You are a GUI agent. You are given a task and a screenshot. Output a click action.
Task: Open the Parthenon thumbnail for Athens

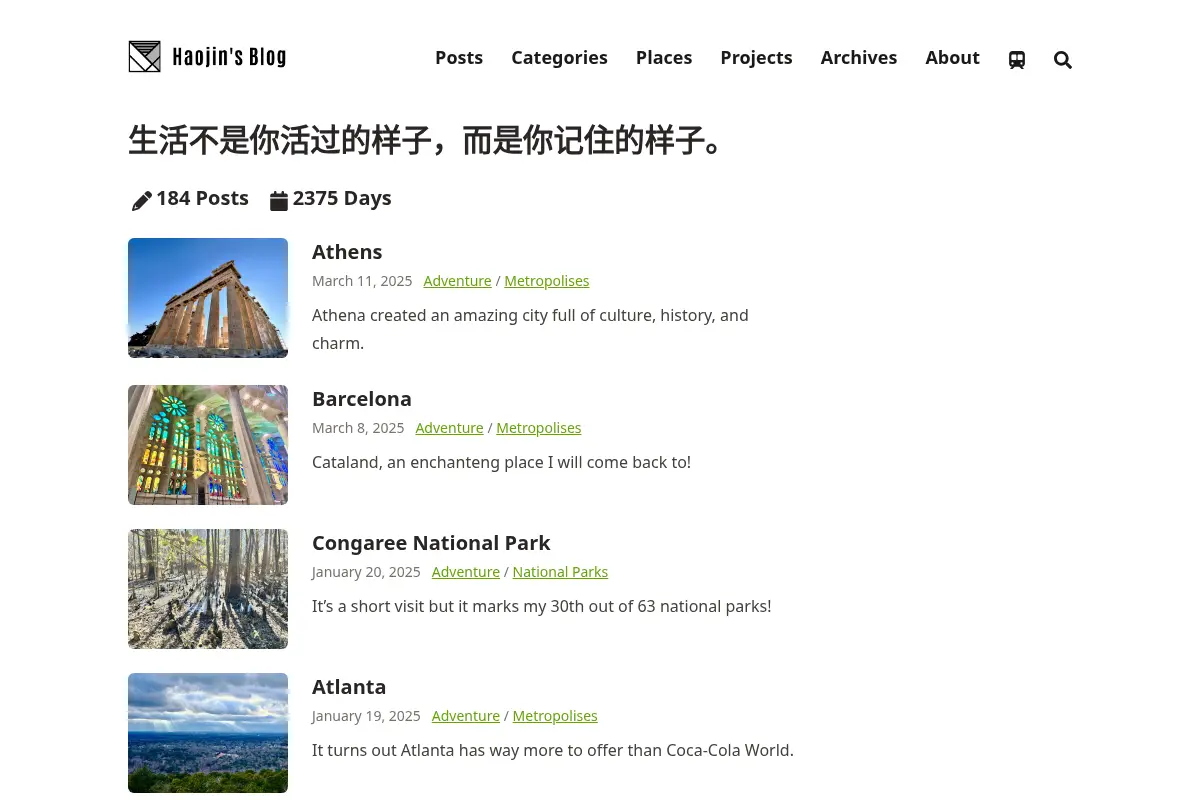pos(208,298)
